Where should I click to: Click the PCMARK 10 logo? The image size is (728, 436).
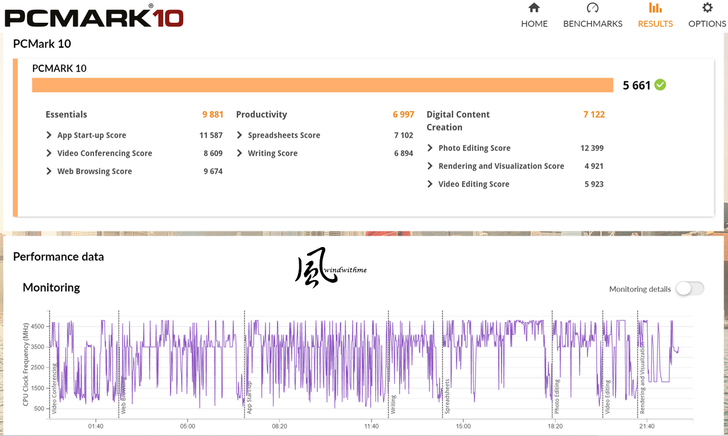click(x=94, y=17)
